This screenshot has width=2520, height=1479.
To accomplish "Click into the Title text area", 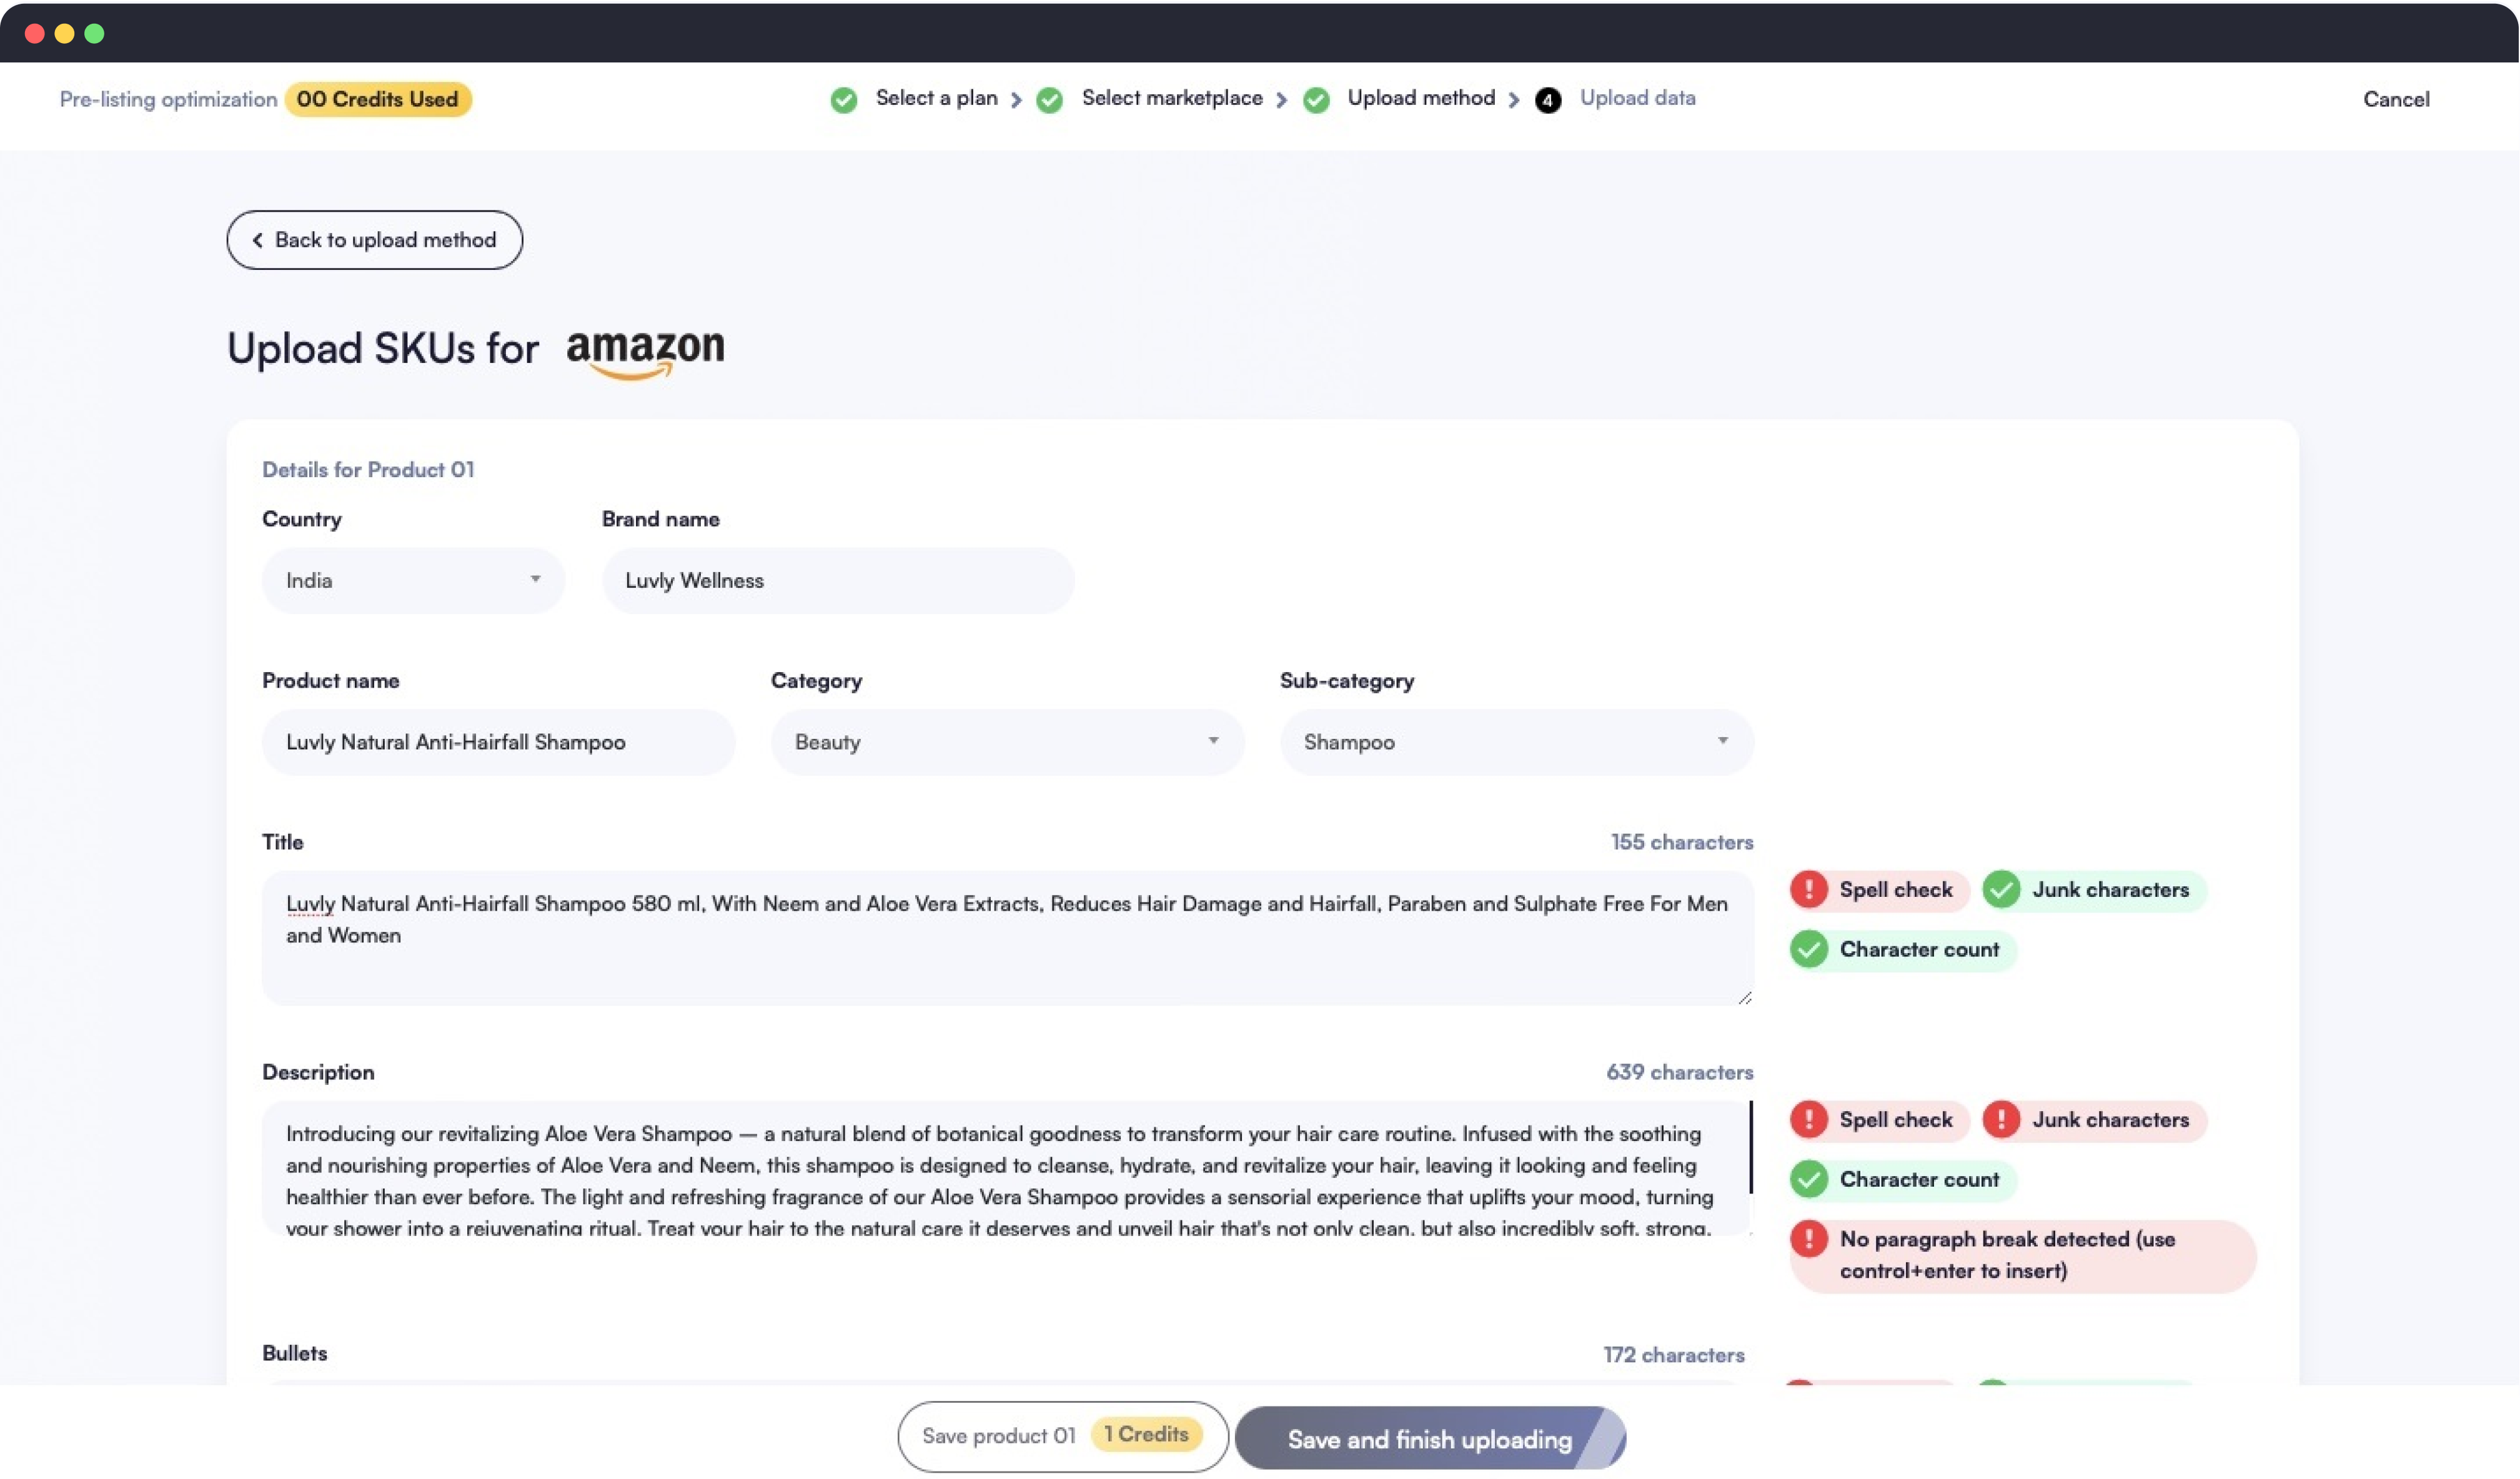I will click(1007, 938).
